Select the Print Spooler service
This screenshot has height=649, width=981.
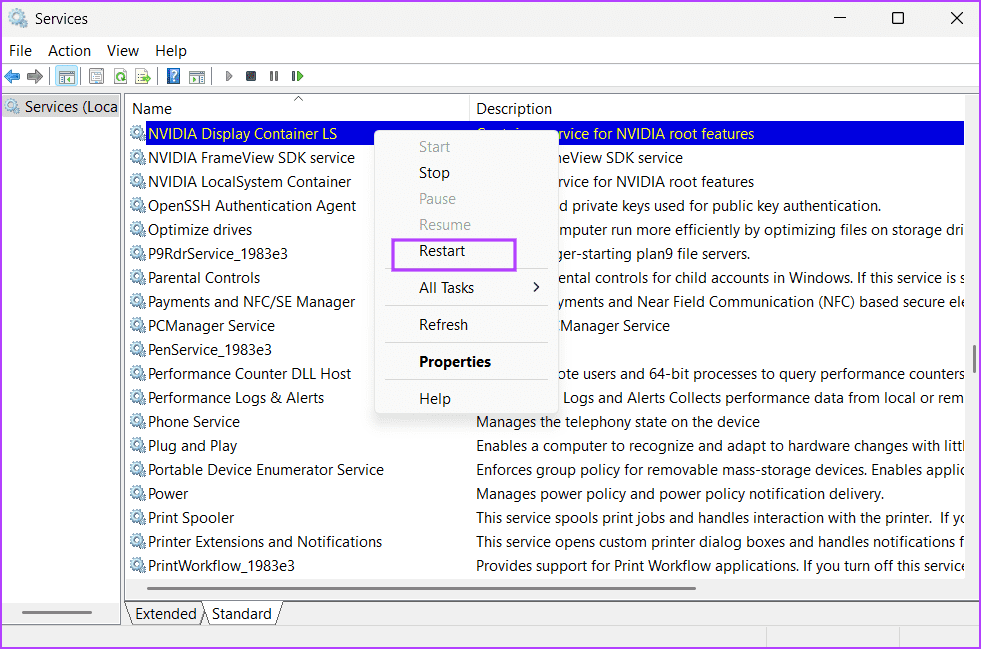(x=191, y=518)
